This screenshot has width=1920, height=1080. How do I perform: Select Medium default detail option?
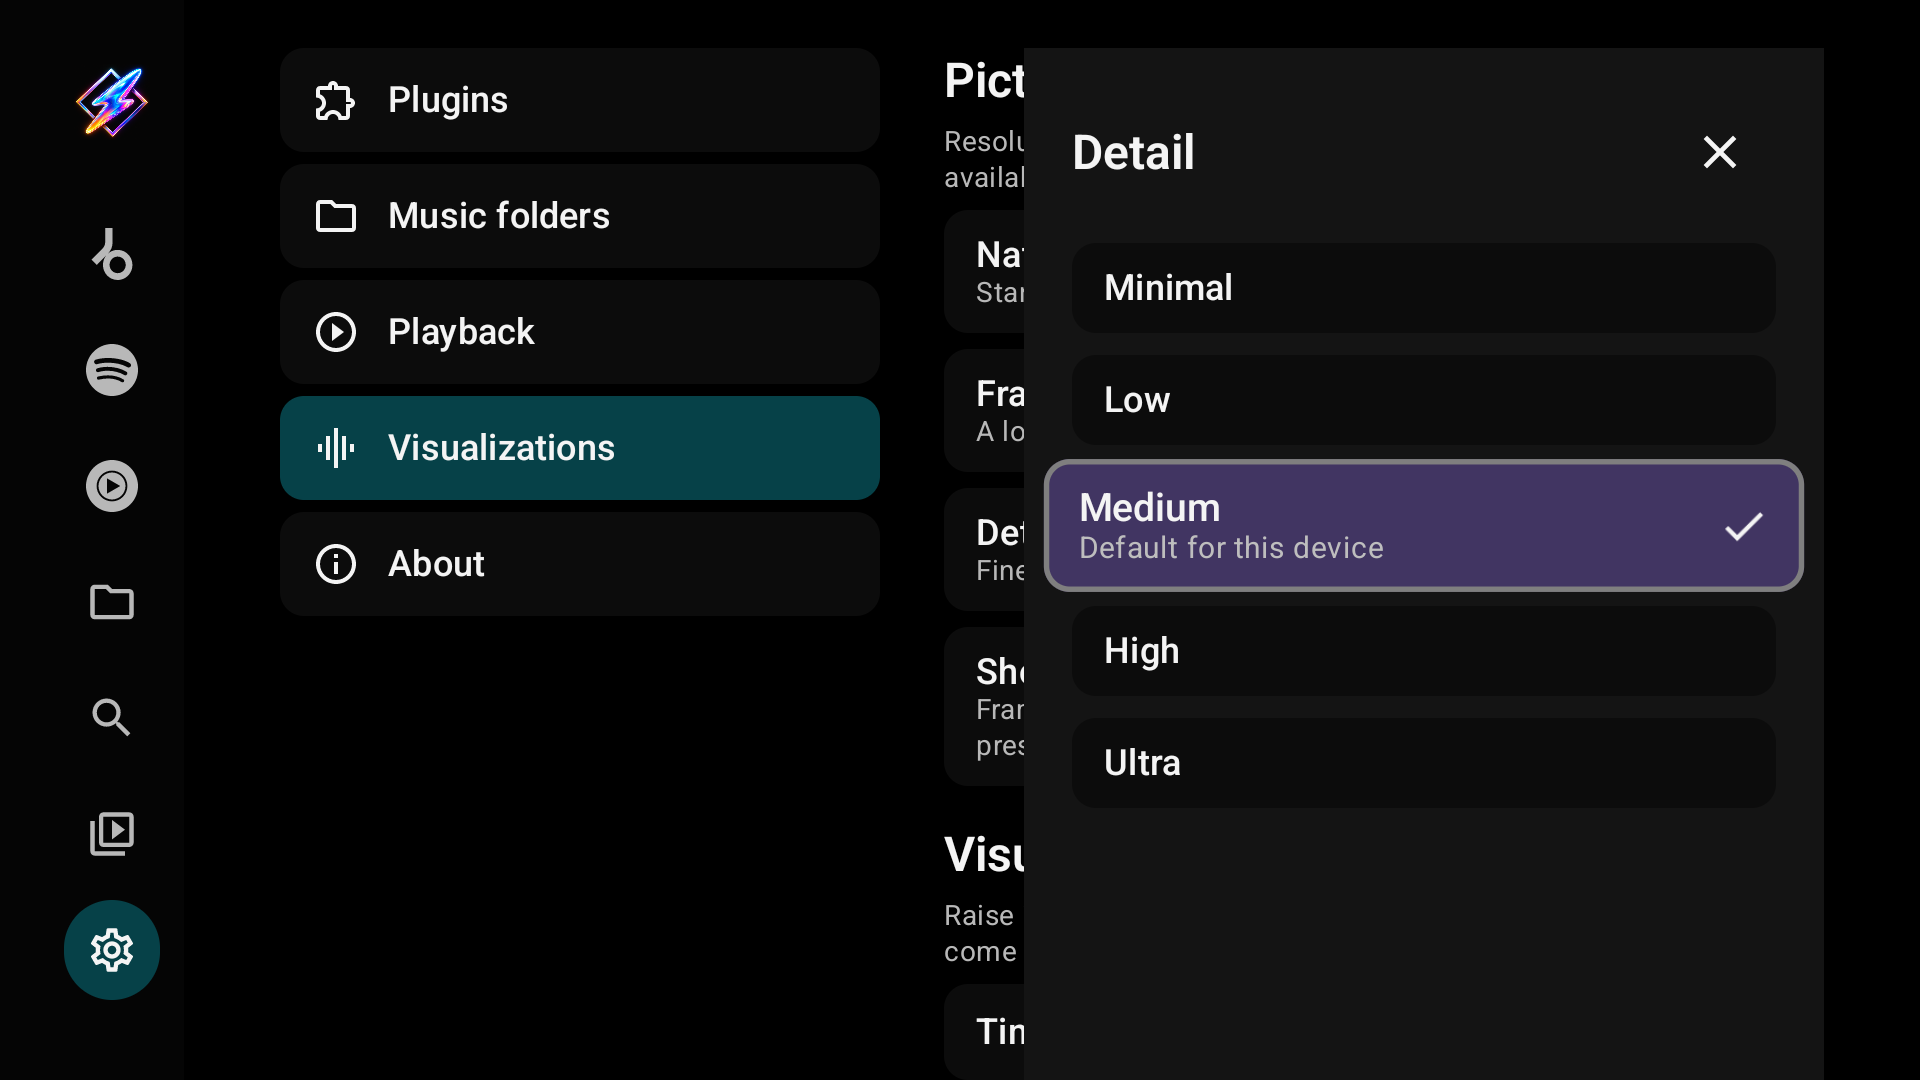pyautogui.click(x=1424, y=526)
